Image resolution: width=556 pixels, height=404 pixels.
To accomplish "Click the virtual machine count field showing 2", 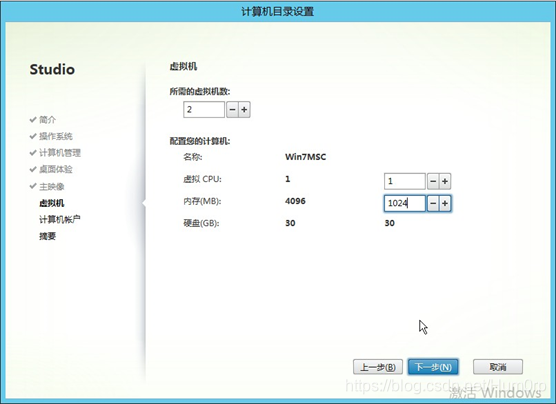I will pyautogui.click(x=204, y=110).
